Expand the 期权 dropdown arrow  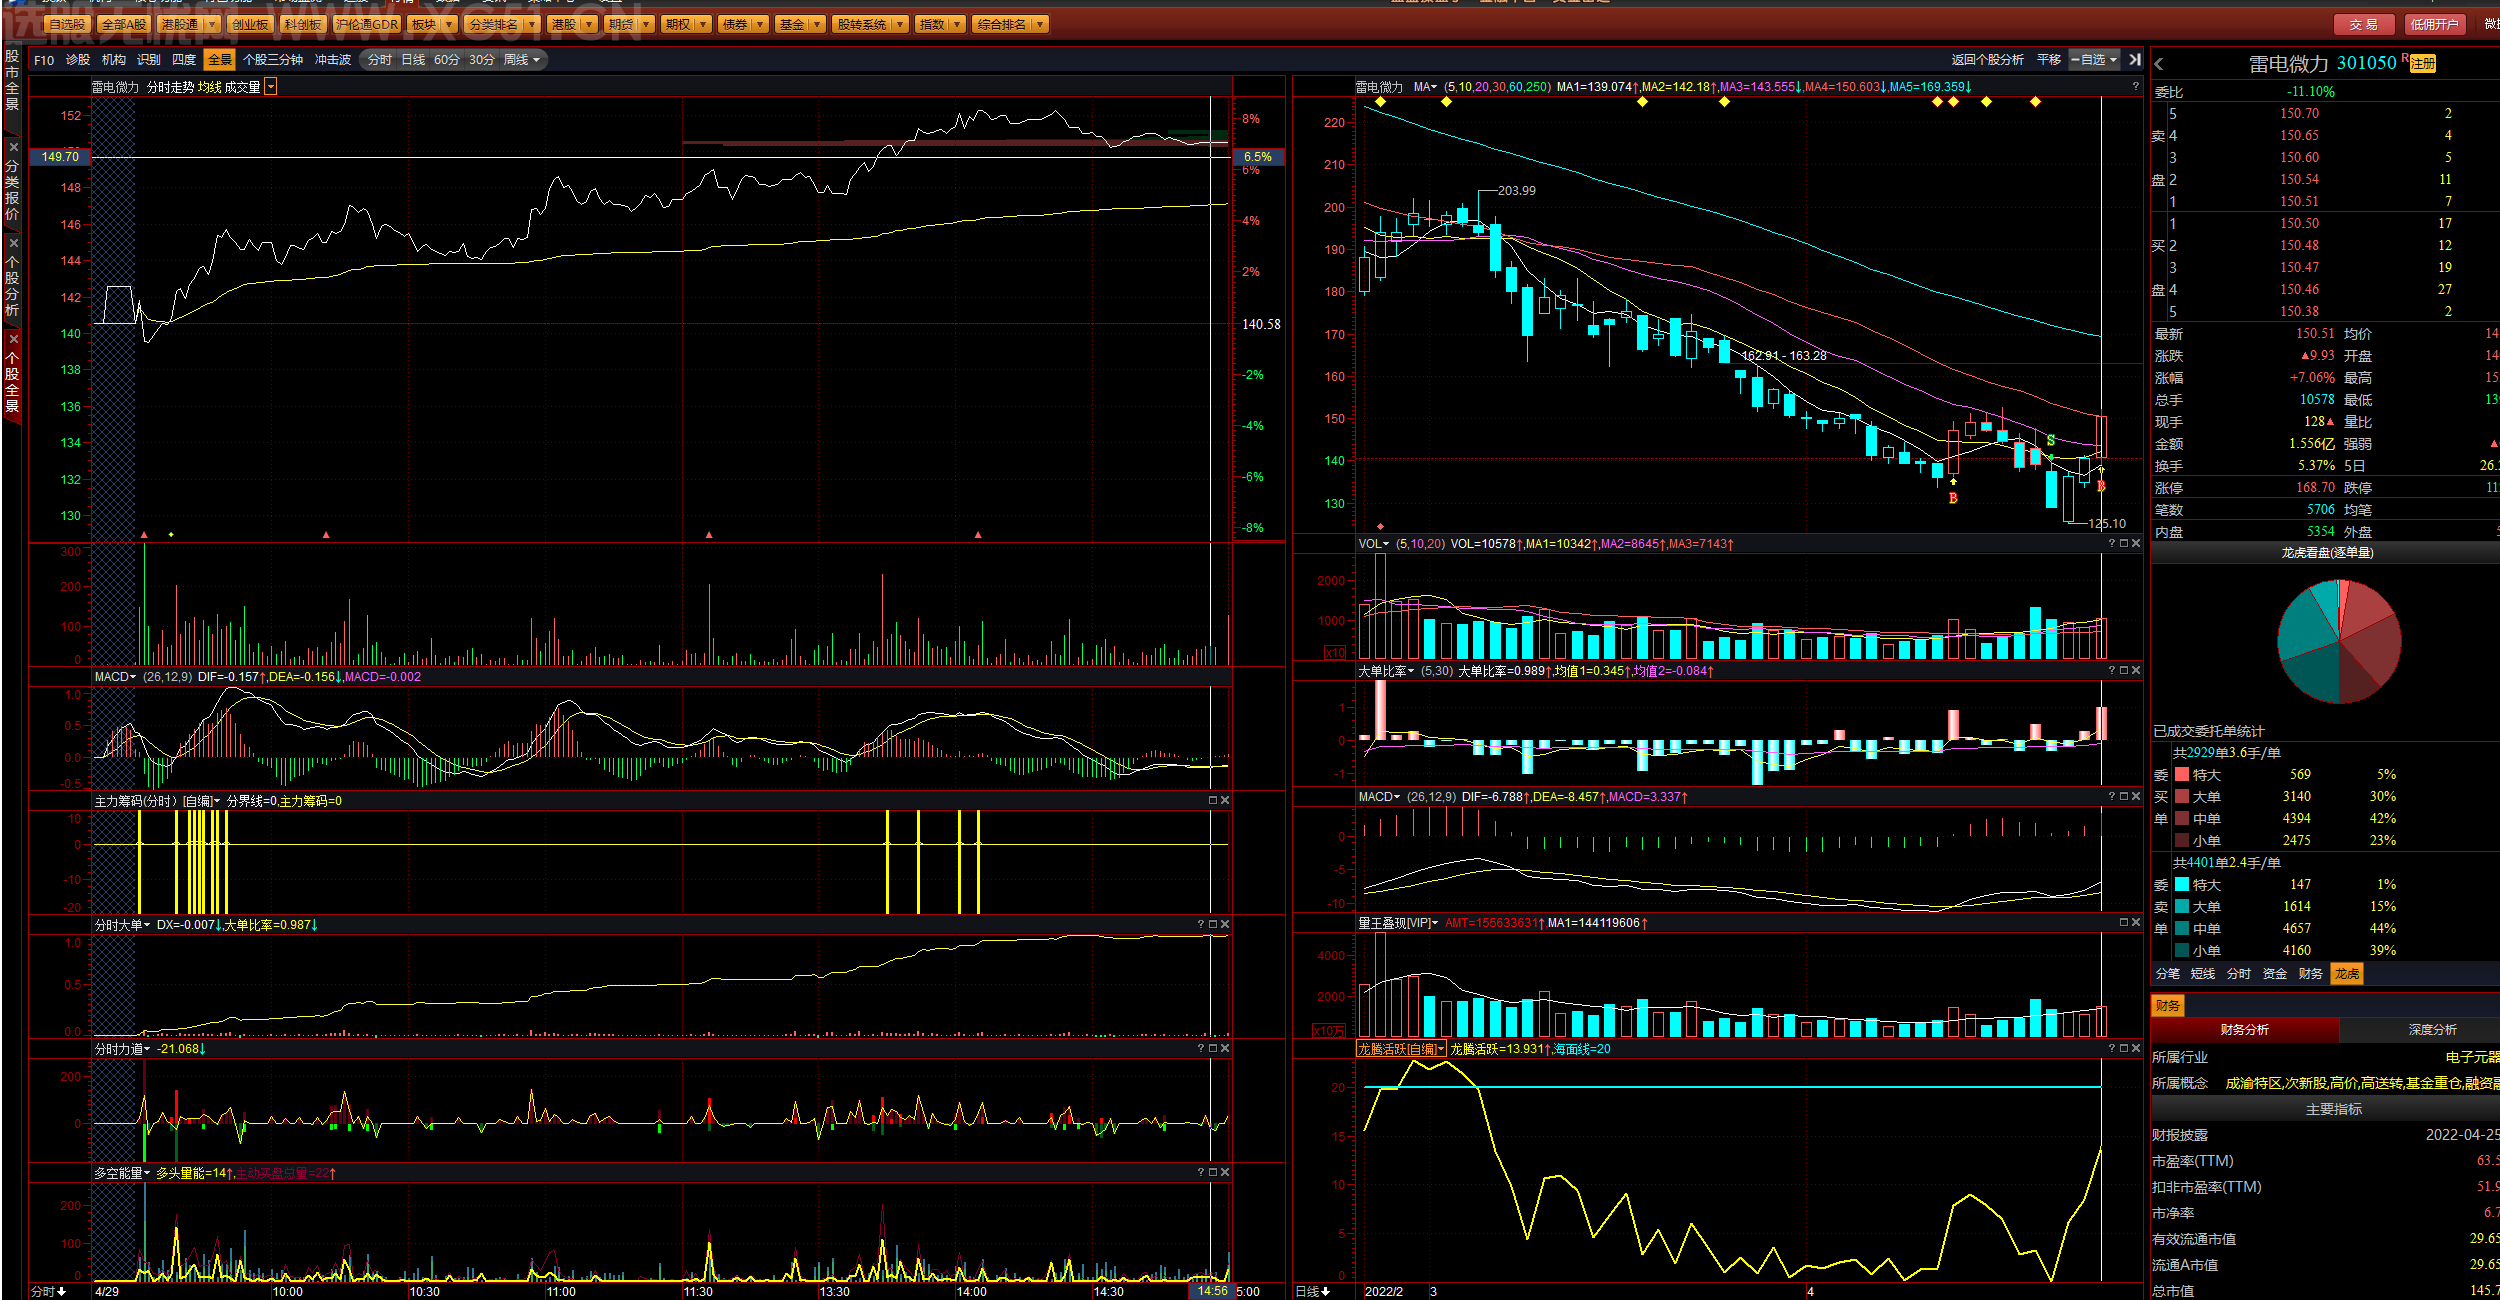point(704,25)
